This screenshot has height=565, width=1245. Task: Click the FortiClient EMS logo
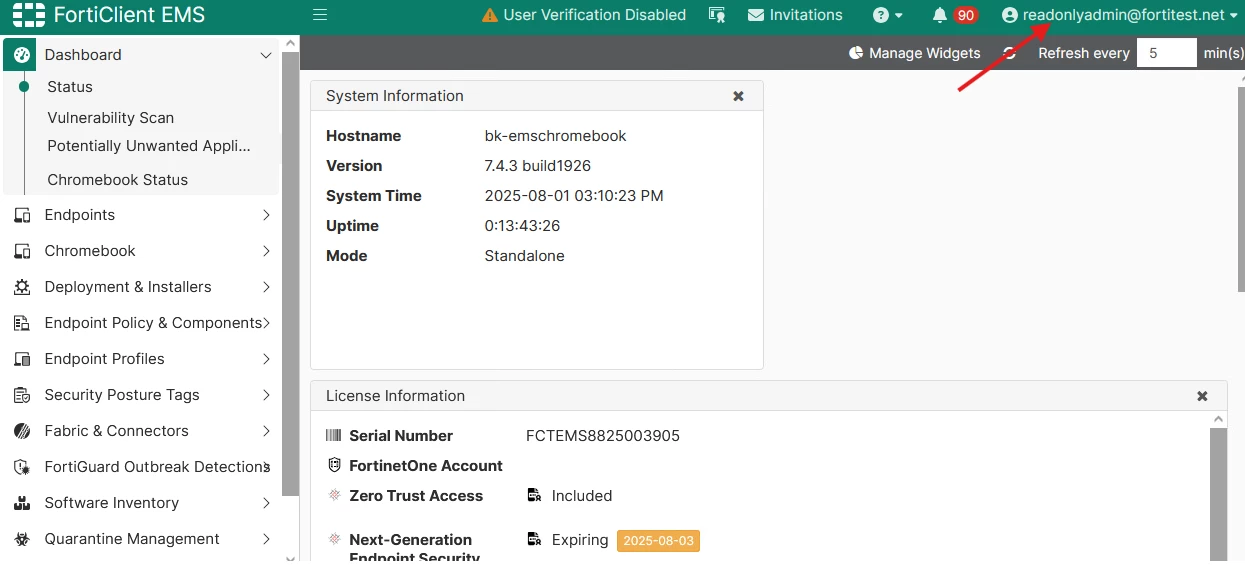coord(108,15)
